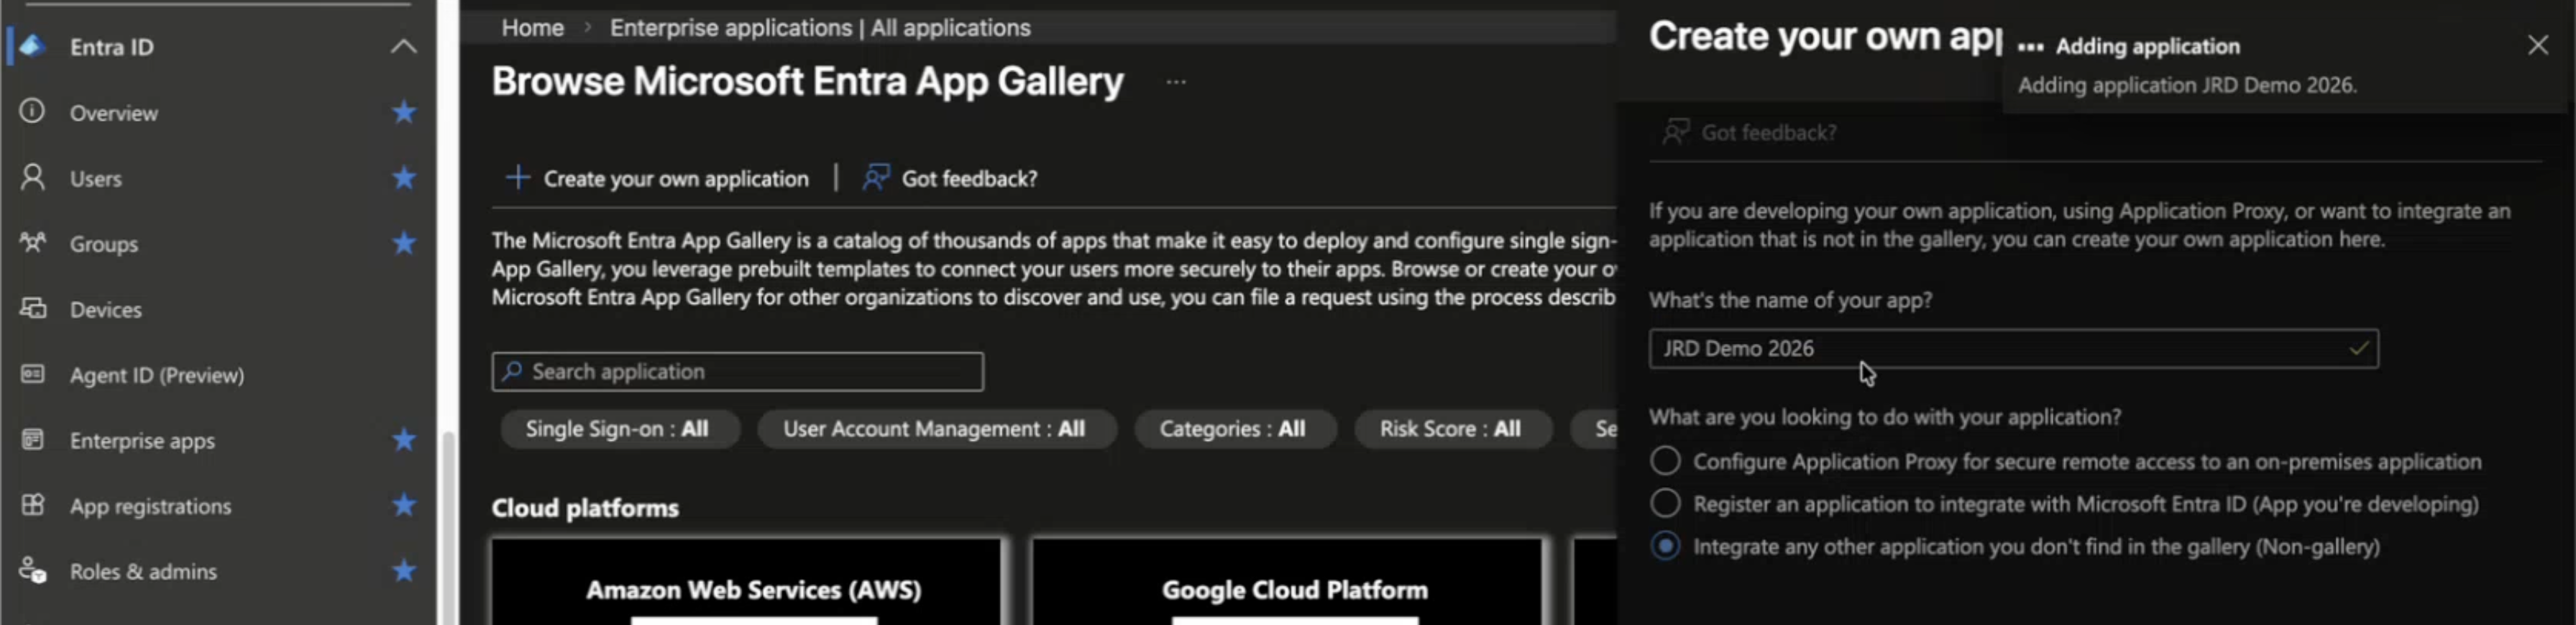Click the Agent ID (Preview) icon
Screen dimensions: 2576x625
click(x=32, y=374)
